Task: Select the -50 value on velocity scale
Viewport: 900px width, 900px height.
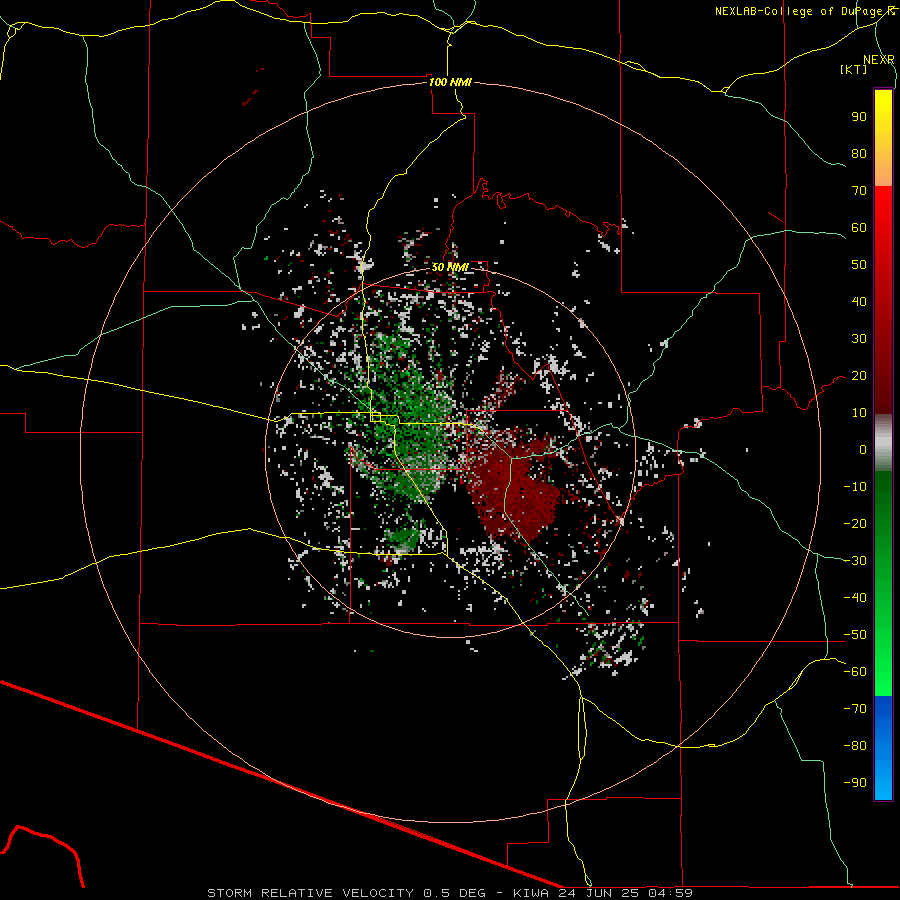Action: (855, 635)
